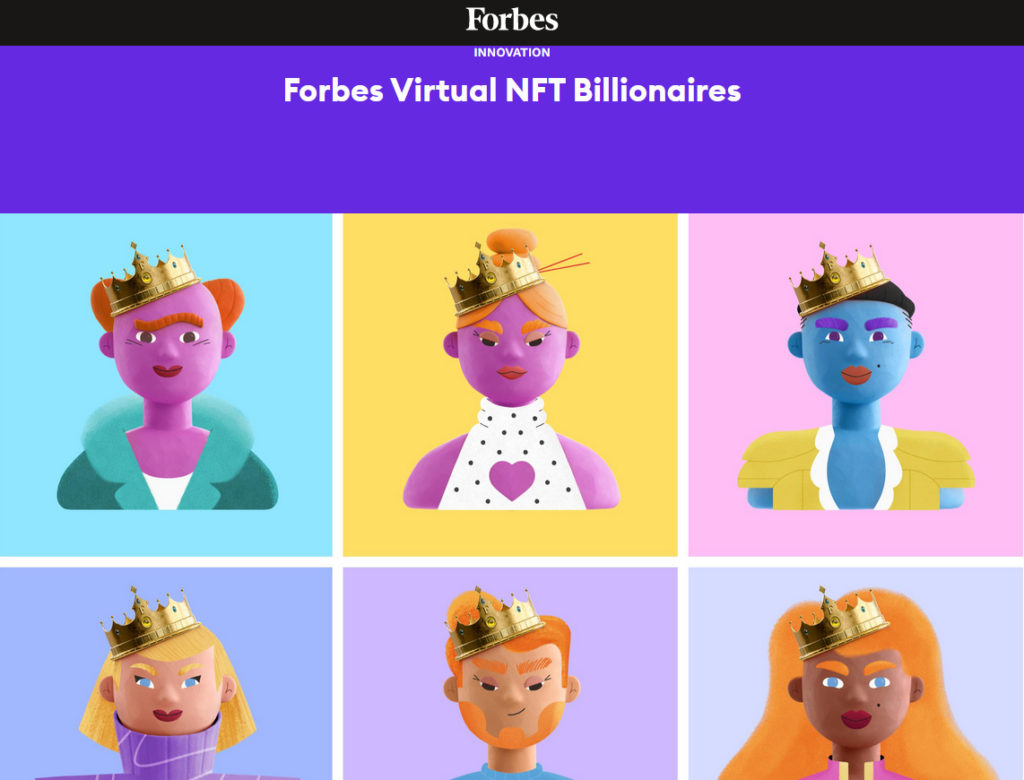Click the crown on the bun-haired avatar

pyautogui.click(x=494, y=278)
